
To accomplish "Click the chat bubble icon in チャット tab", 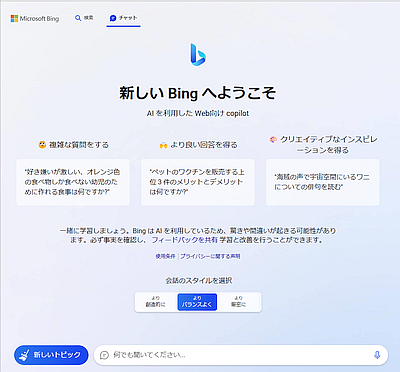I will [x=113, y=18].
